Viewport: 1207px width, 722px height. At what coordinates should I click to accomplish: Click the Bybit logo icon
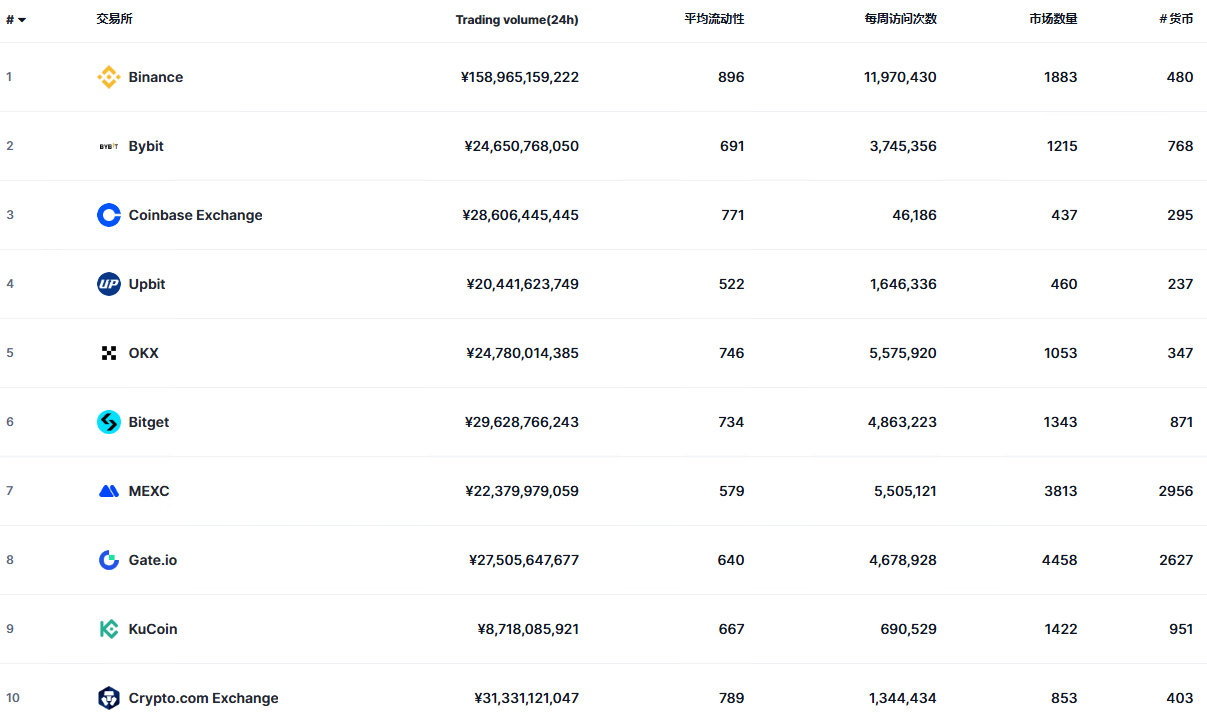[x=108, y=146]
